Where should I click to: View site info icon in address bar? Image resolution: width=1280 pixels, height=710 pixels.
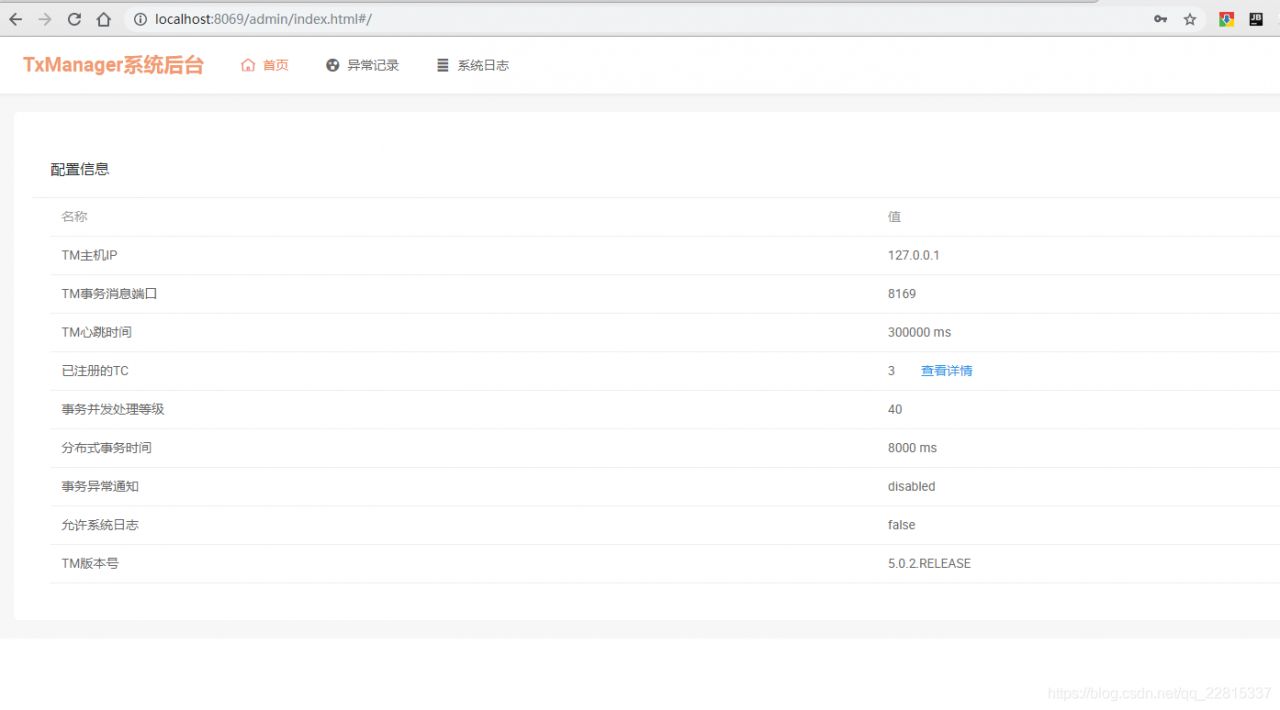click(x=140, y=19)
